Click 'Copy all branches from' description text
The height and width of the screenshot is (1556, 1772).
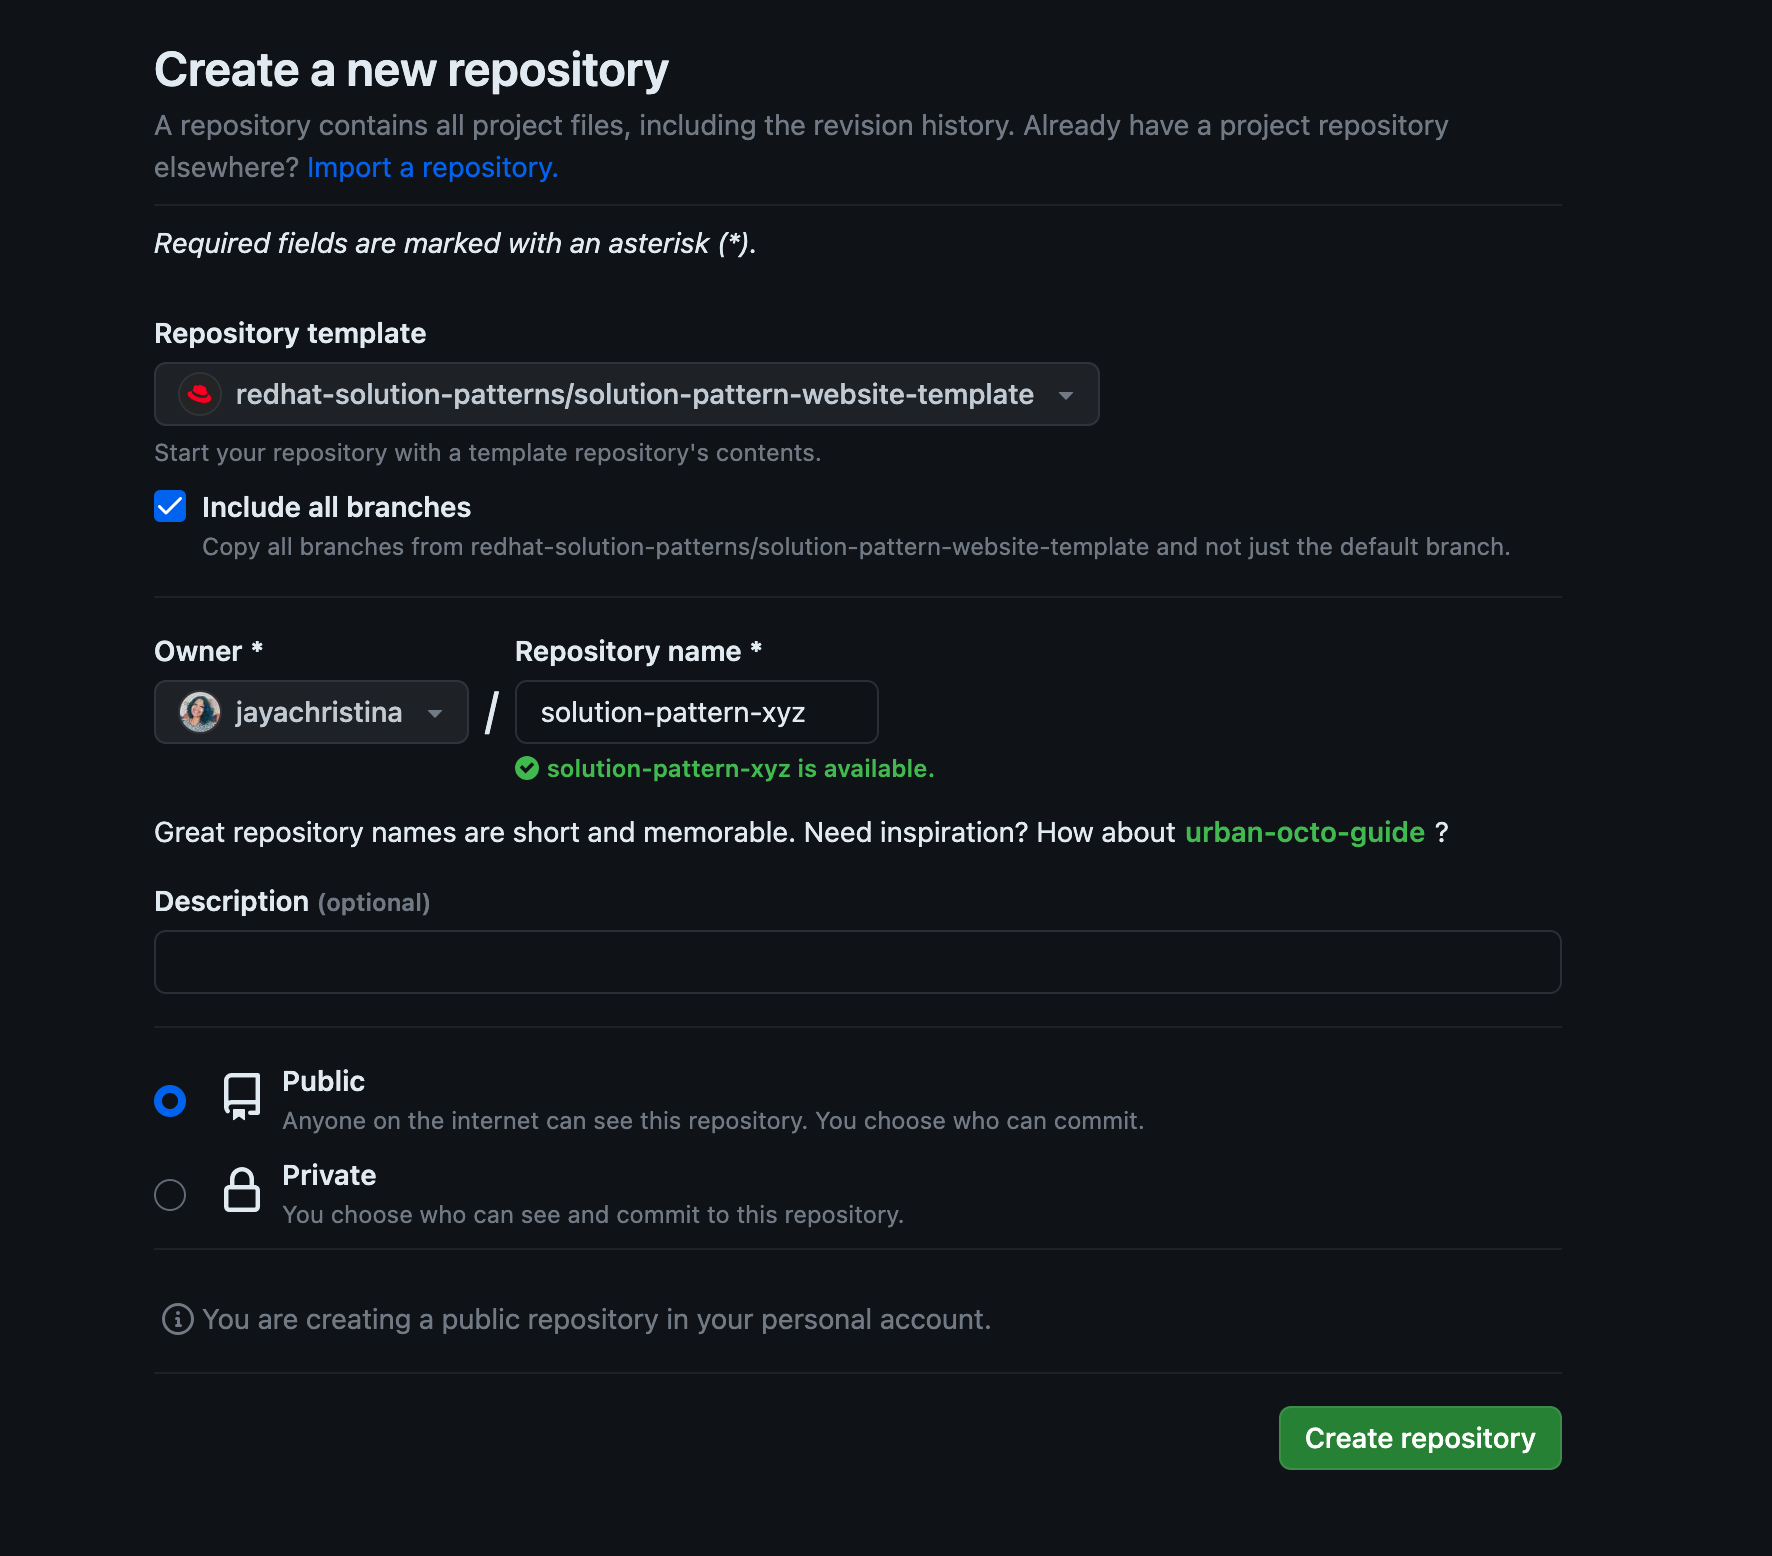pyautogui.click(x=856, y=547)
